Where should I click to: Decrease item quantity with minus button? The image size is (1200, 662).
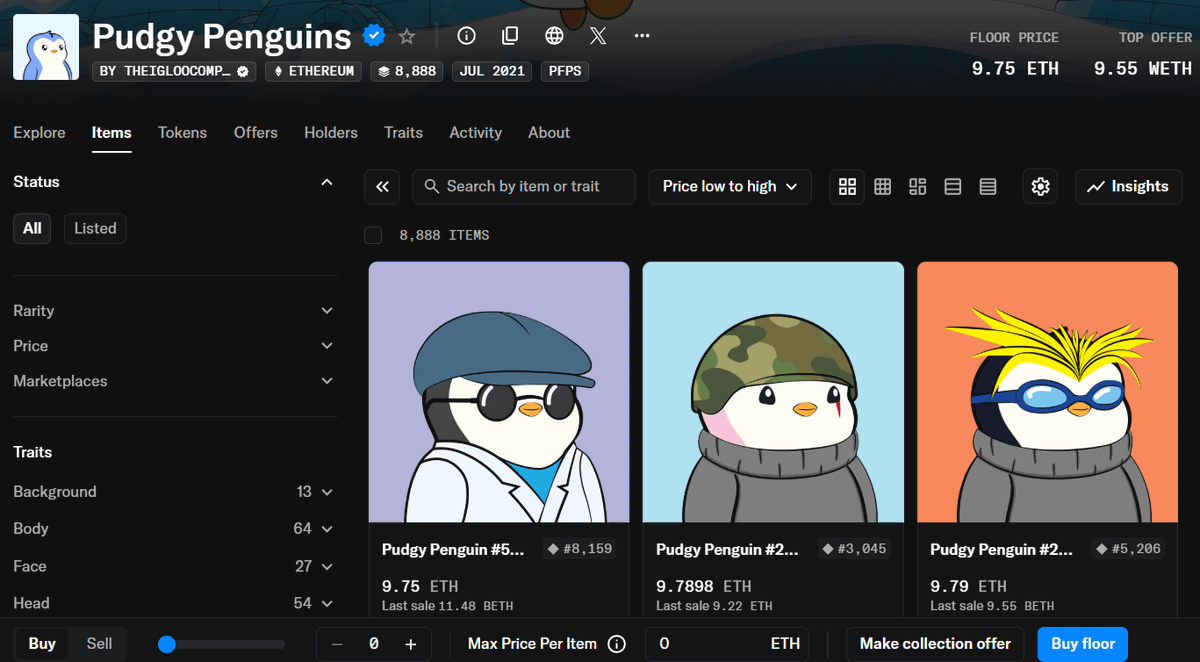tap(337, 644)
